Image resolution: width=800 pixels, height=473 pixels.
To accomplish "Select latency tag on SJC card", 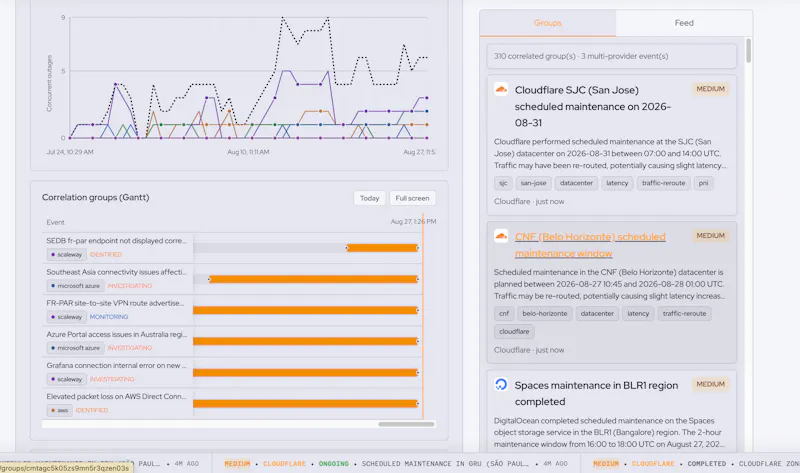I will click(617, 183).
